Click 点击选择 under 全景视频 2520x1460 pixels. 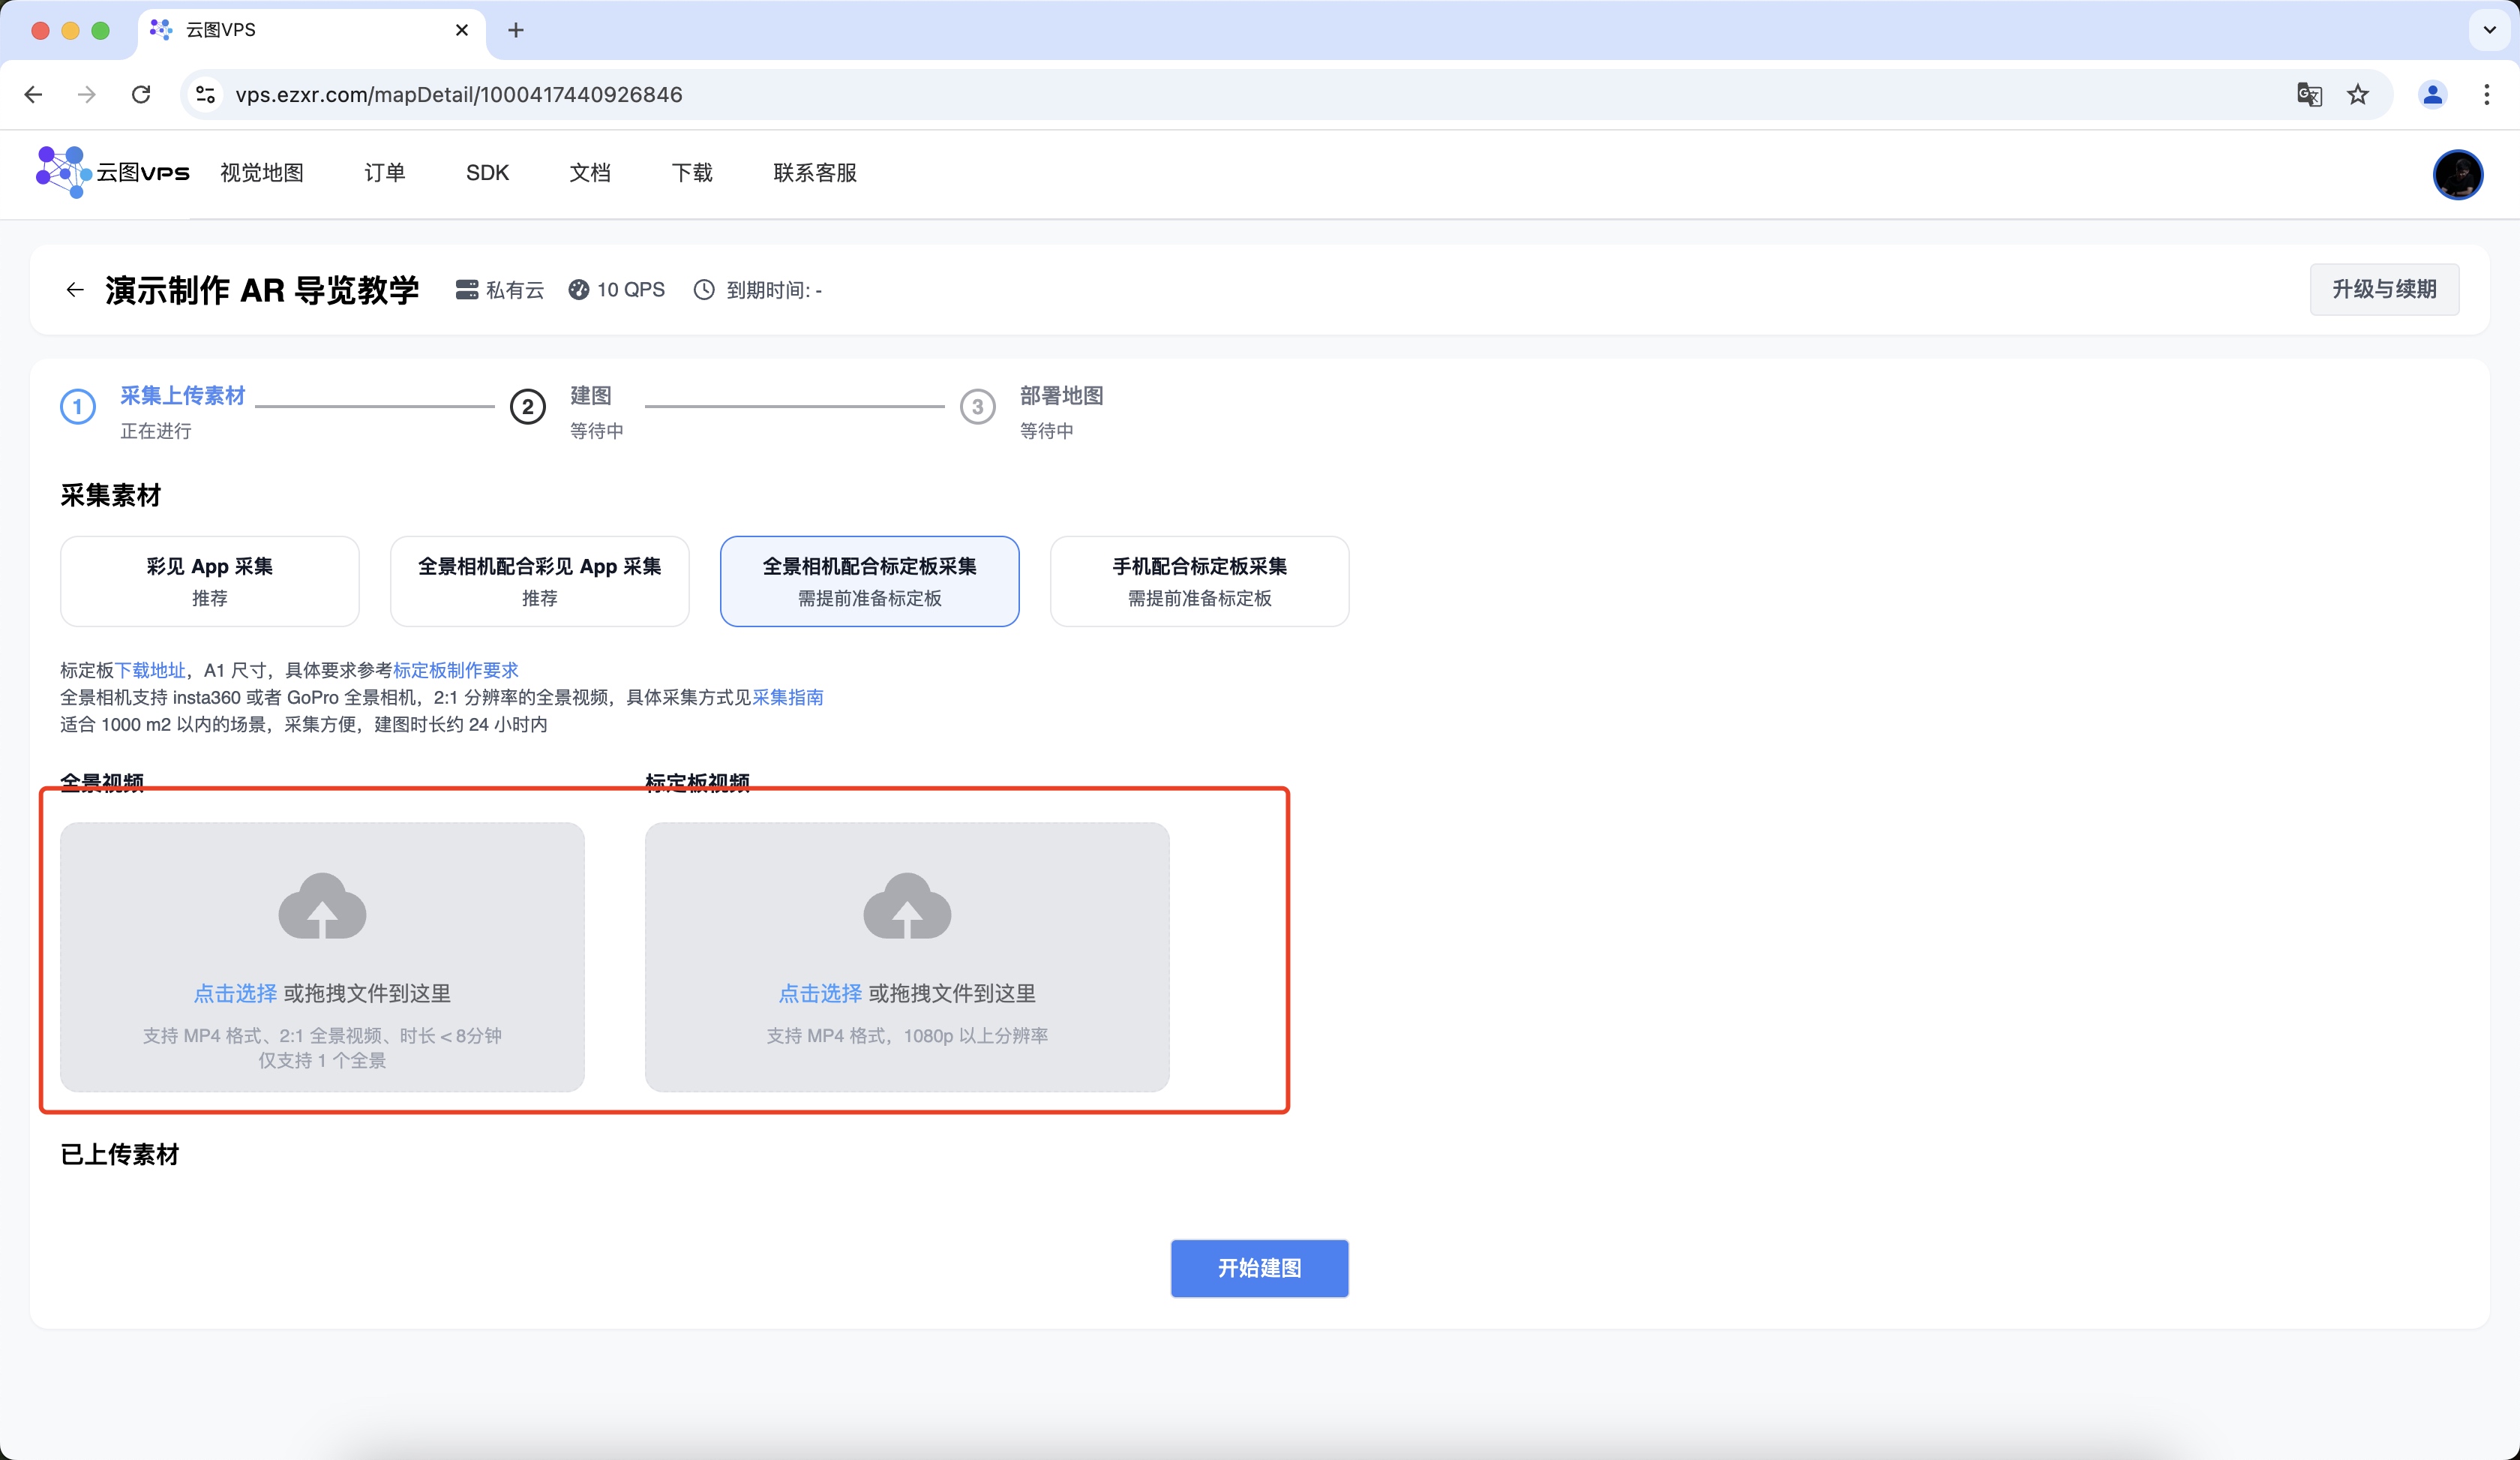pos(235,993)
